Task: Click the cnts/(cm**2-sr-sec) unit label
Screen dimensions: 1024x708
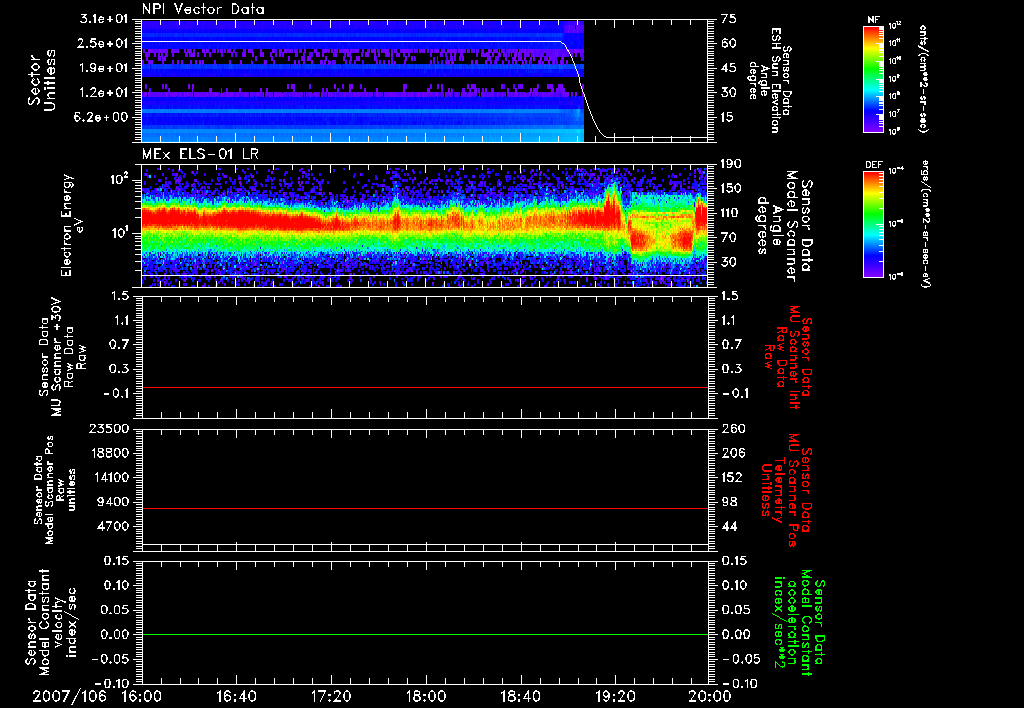Action: click(x=923, y=79)
